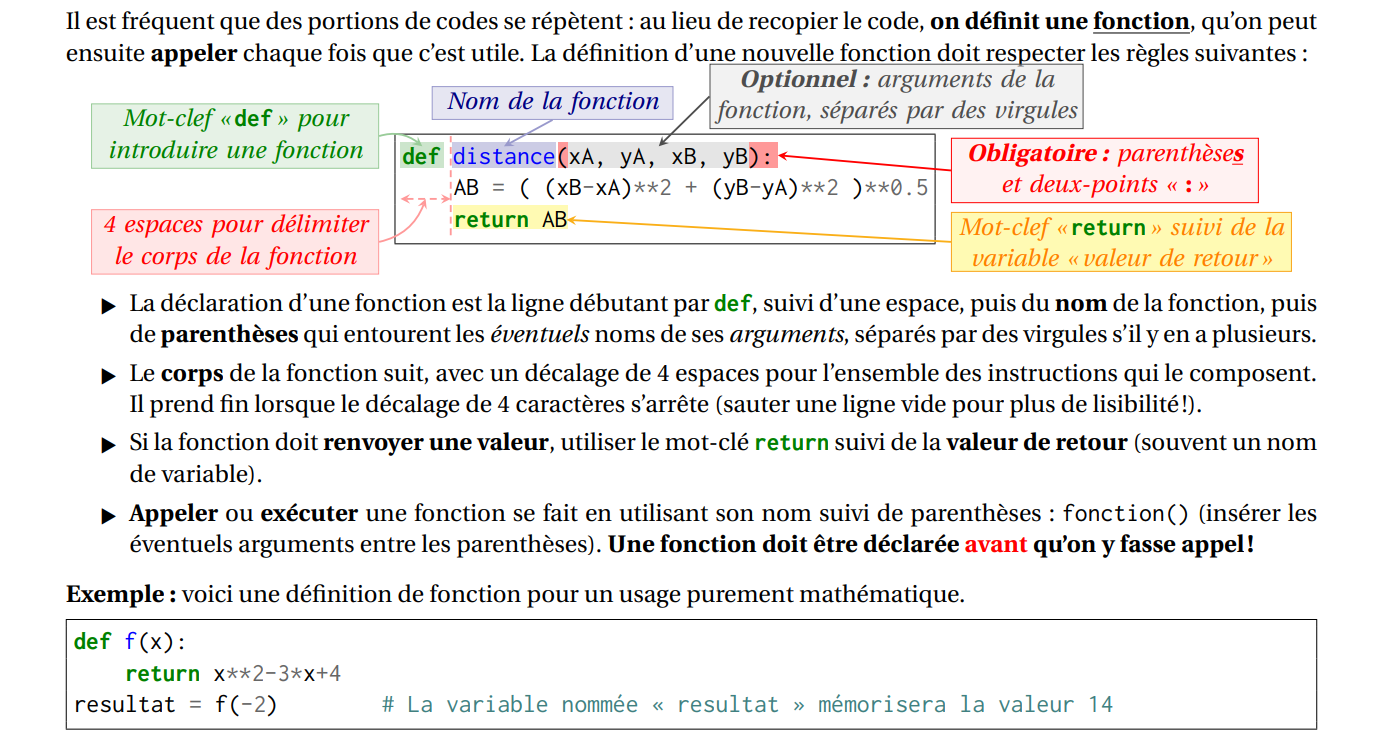Click the grey "Optionnel : arguments" annotation box
This screenshot has width=1385, height=739.
click(x=897, y=95)
